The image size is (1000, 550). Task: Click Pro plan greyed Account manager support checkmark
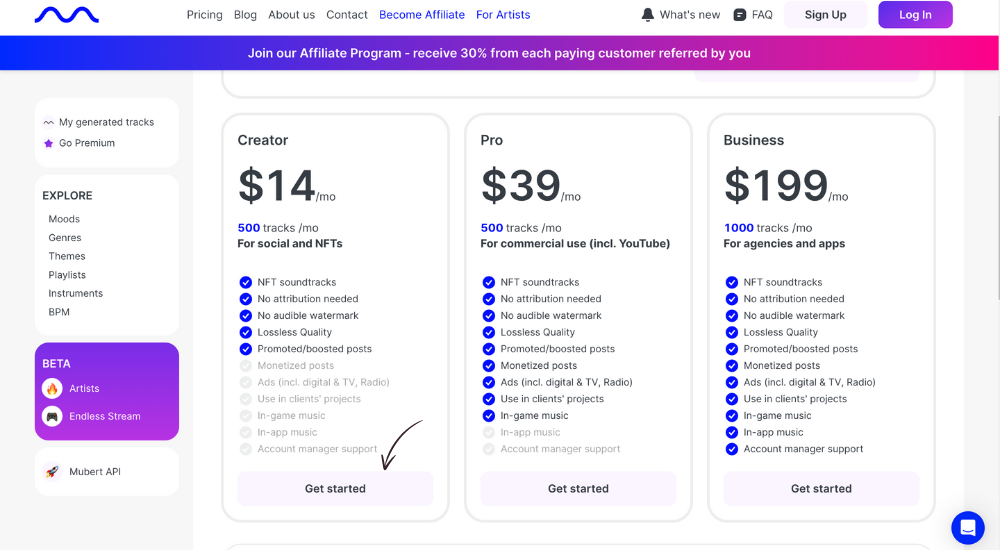tap(489, 449)
